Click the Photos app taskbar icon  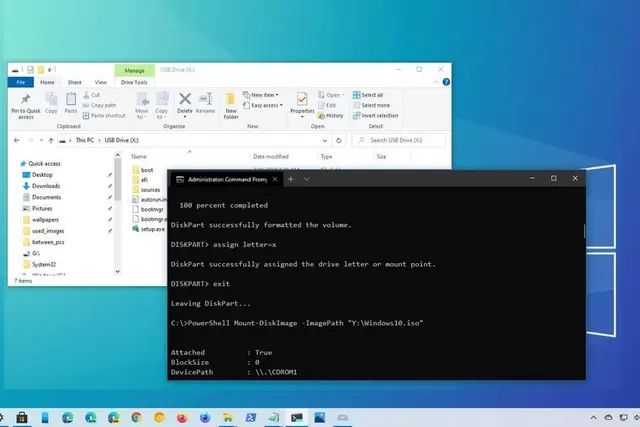(x=320, y=417)
